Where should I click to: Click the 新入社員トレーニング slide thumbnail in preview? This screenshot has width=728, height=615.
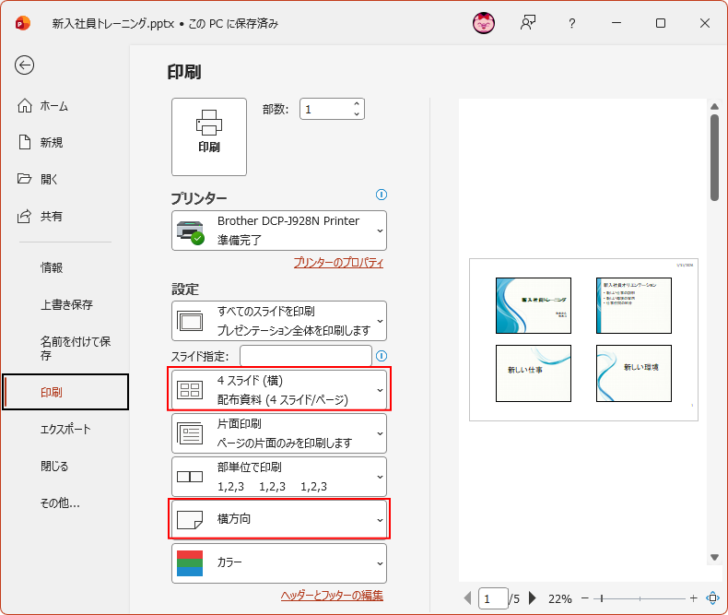[533, 305]
